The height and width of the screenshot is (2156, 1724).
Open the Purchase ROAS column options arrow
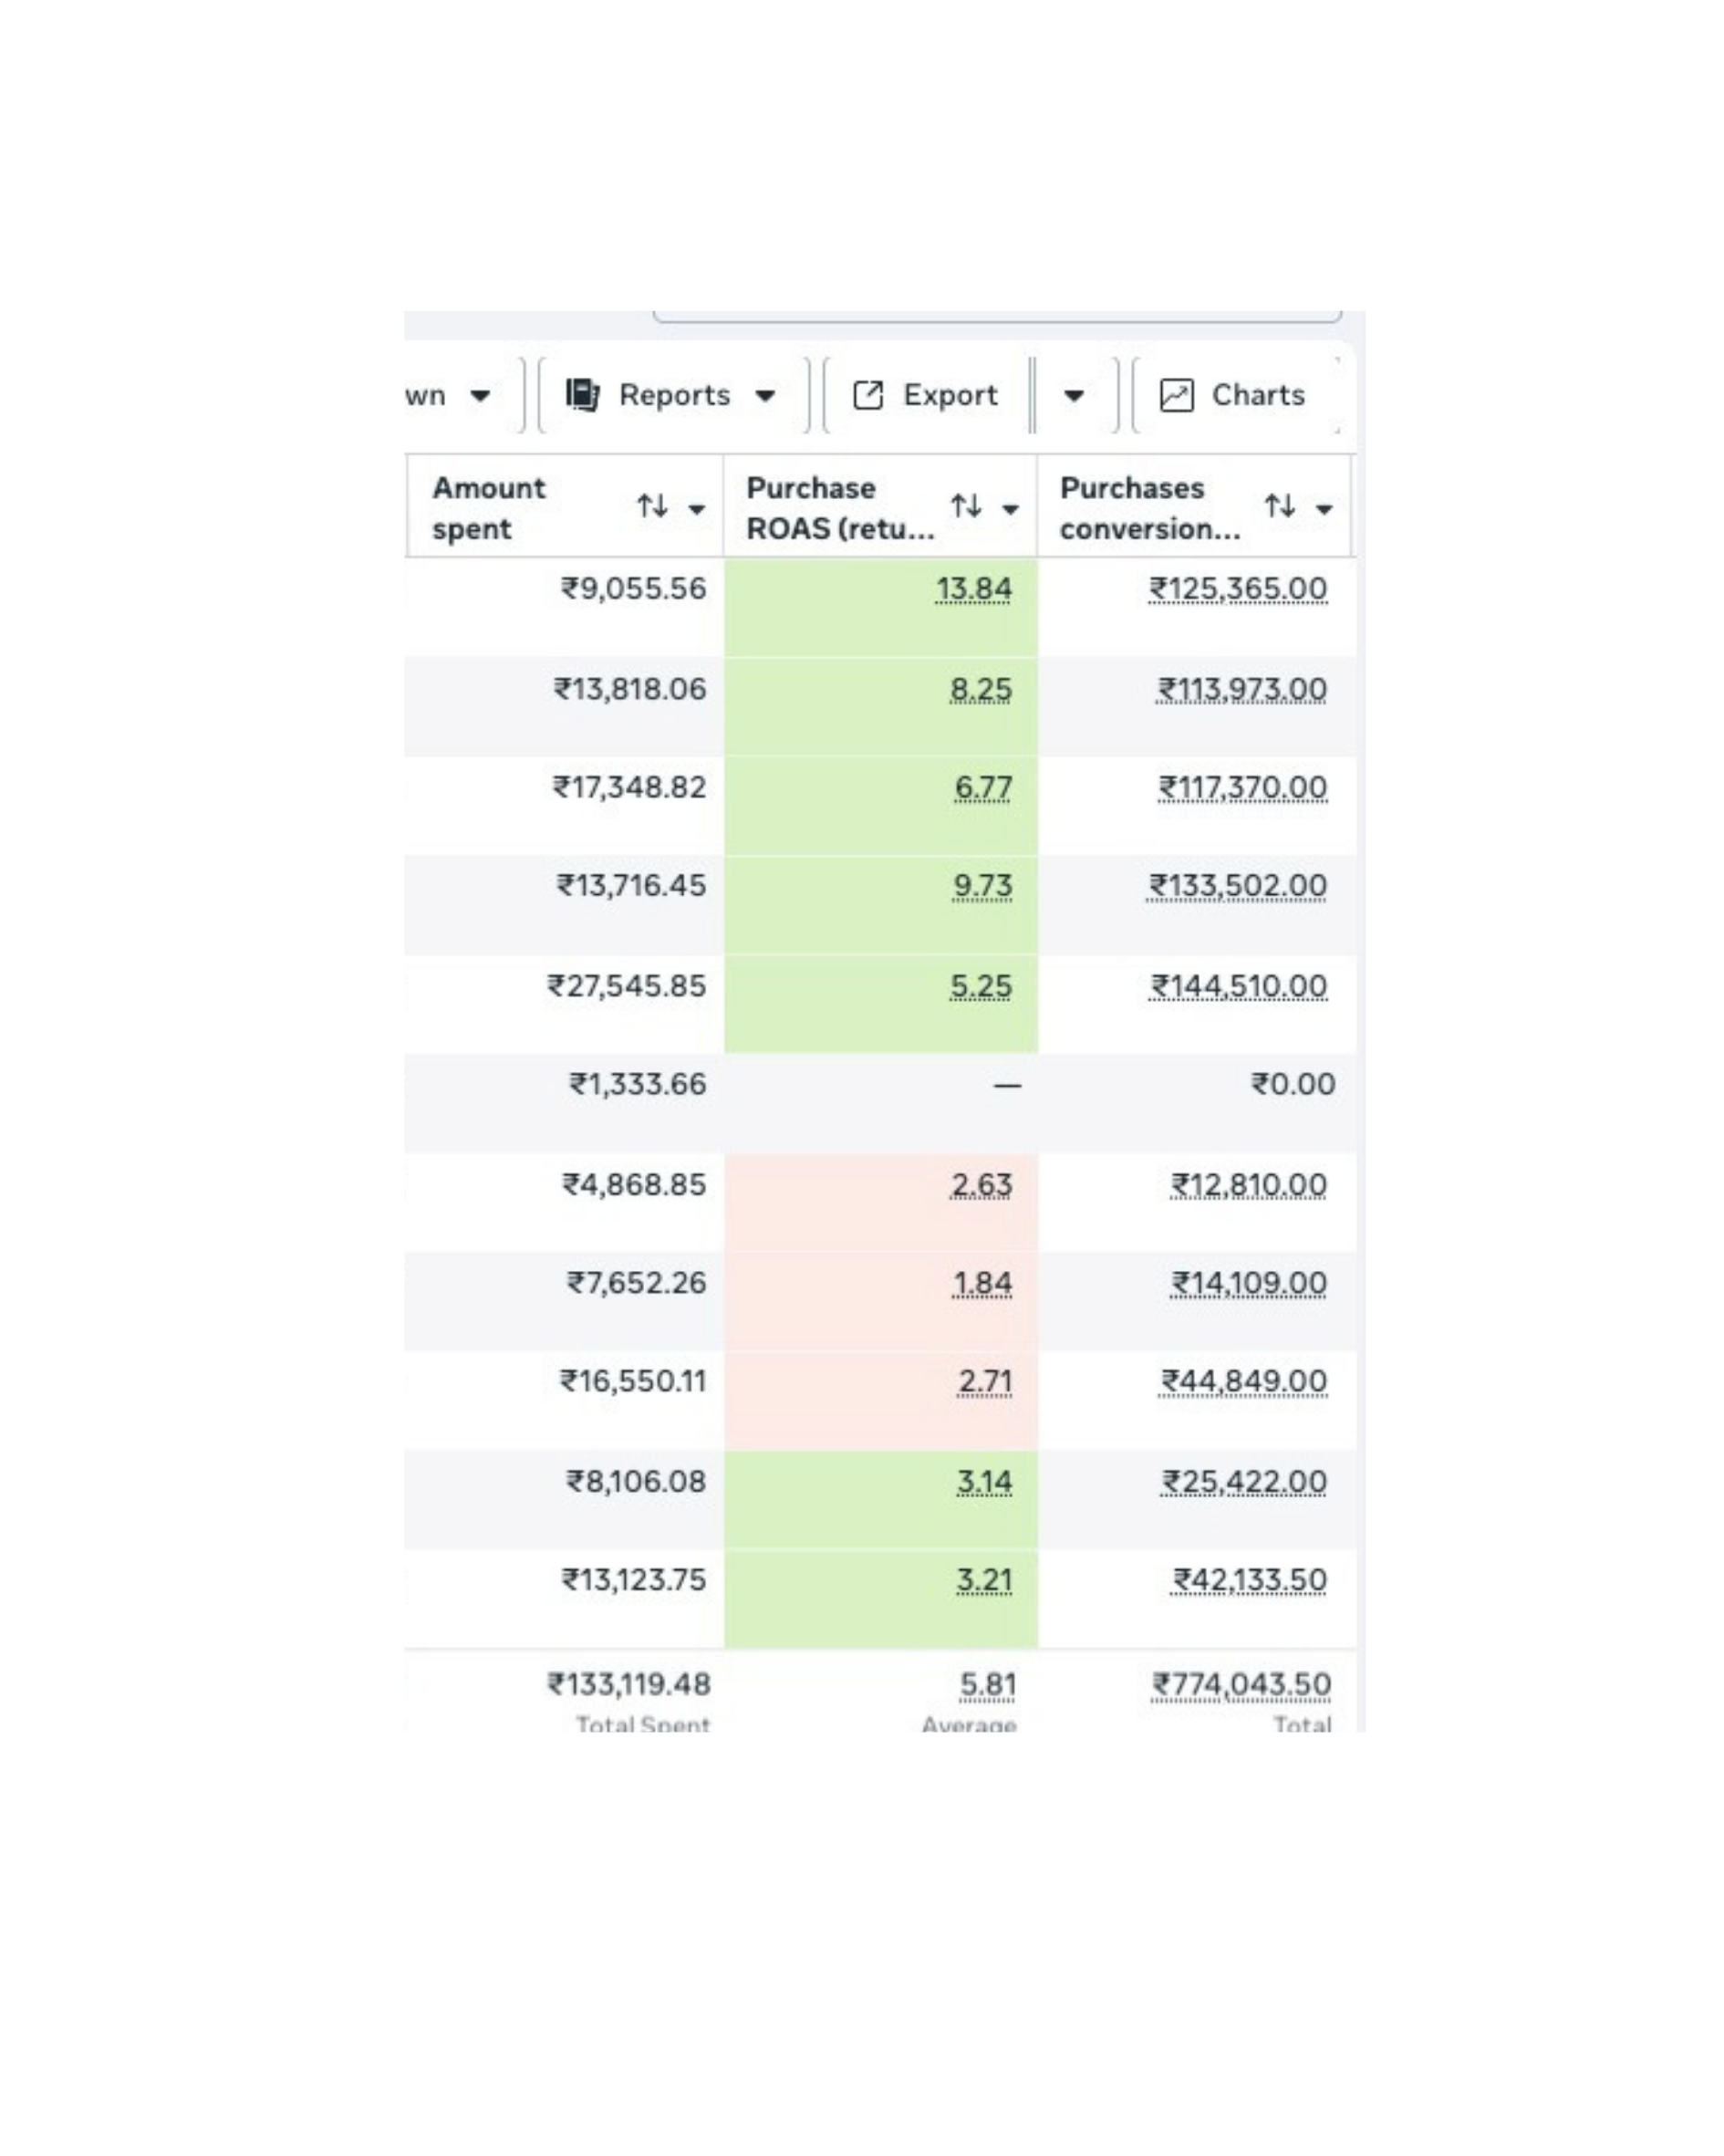(1010, 509)
